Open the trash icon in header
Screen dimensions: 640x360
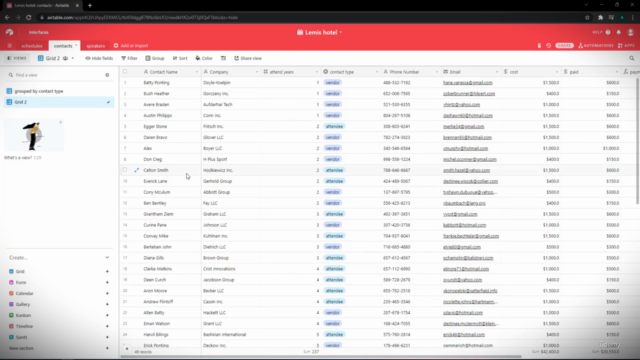[x=539, y=46]
